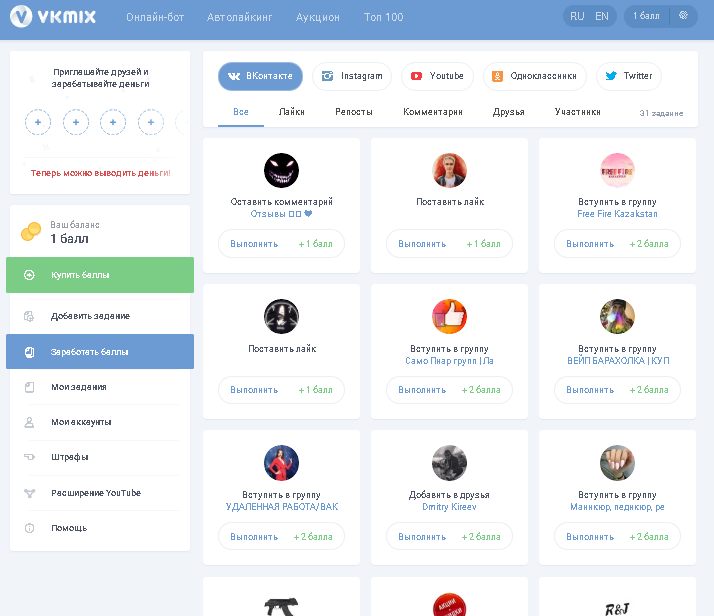Select the Instagram network button
This screenshot has height=616, width=714.
pyautogui.click(x=352, y=76)
